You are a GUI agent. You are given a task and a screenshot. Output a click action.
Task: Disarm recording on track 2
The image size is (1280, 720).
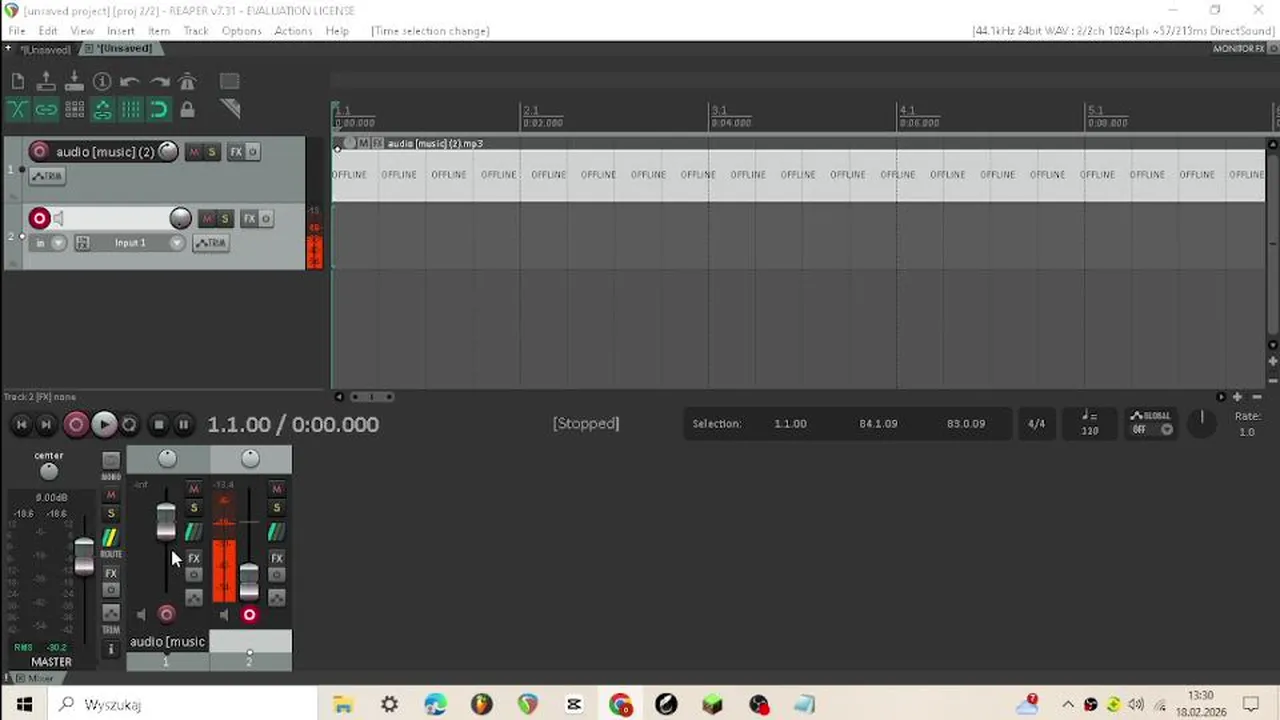coord(39,218)
